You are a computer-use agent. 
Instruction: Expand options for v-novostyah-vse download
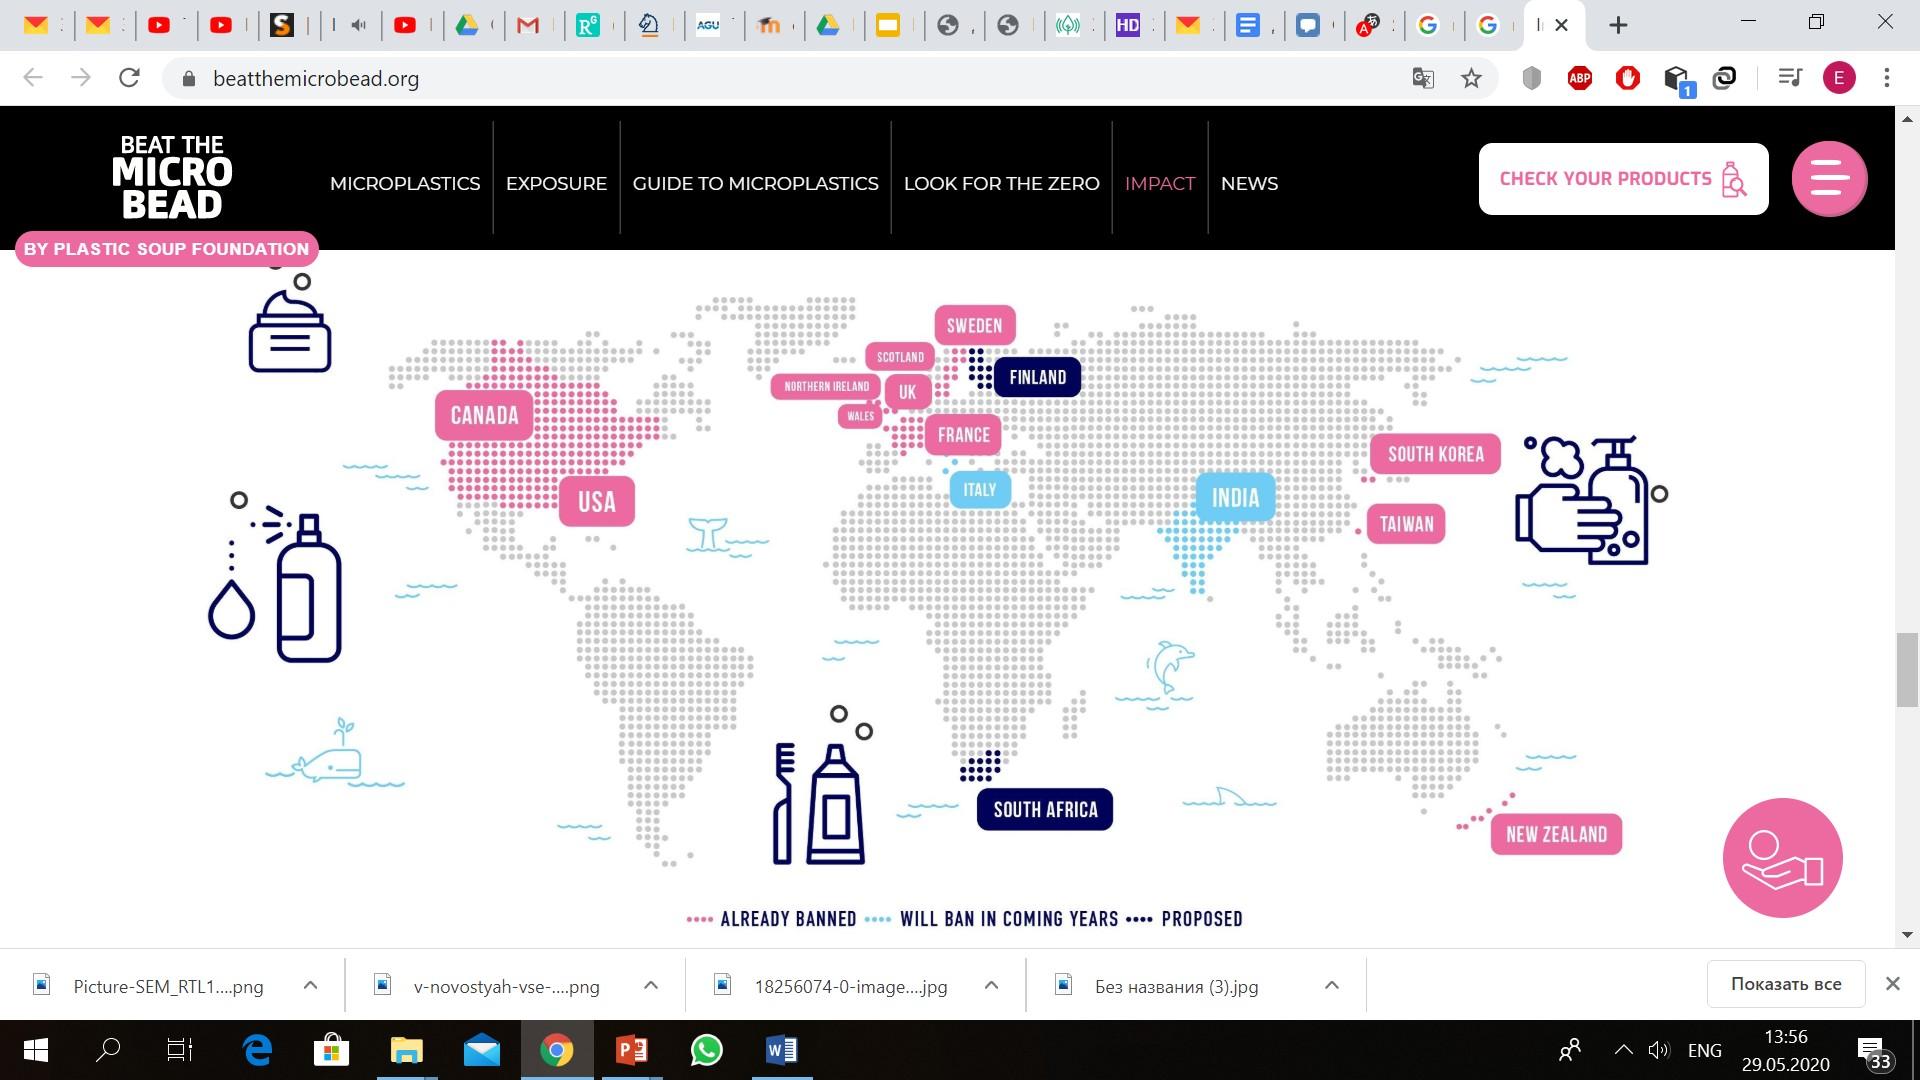[x=651, y=986]
